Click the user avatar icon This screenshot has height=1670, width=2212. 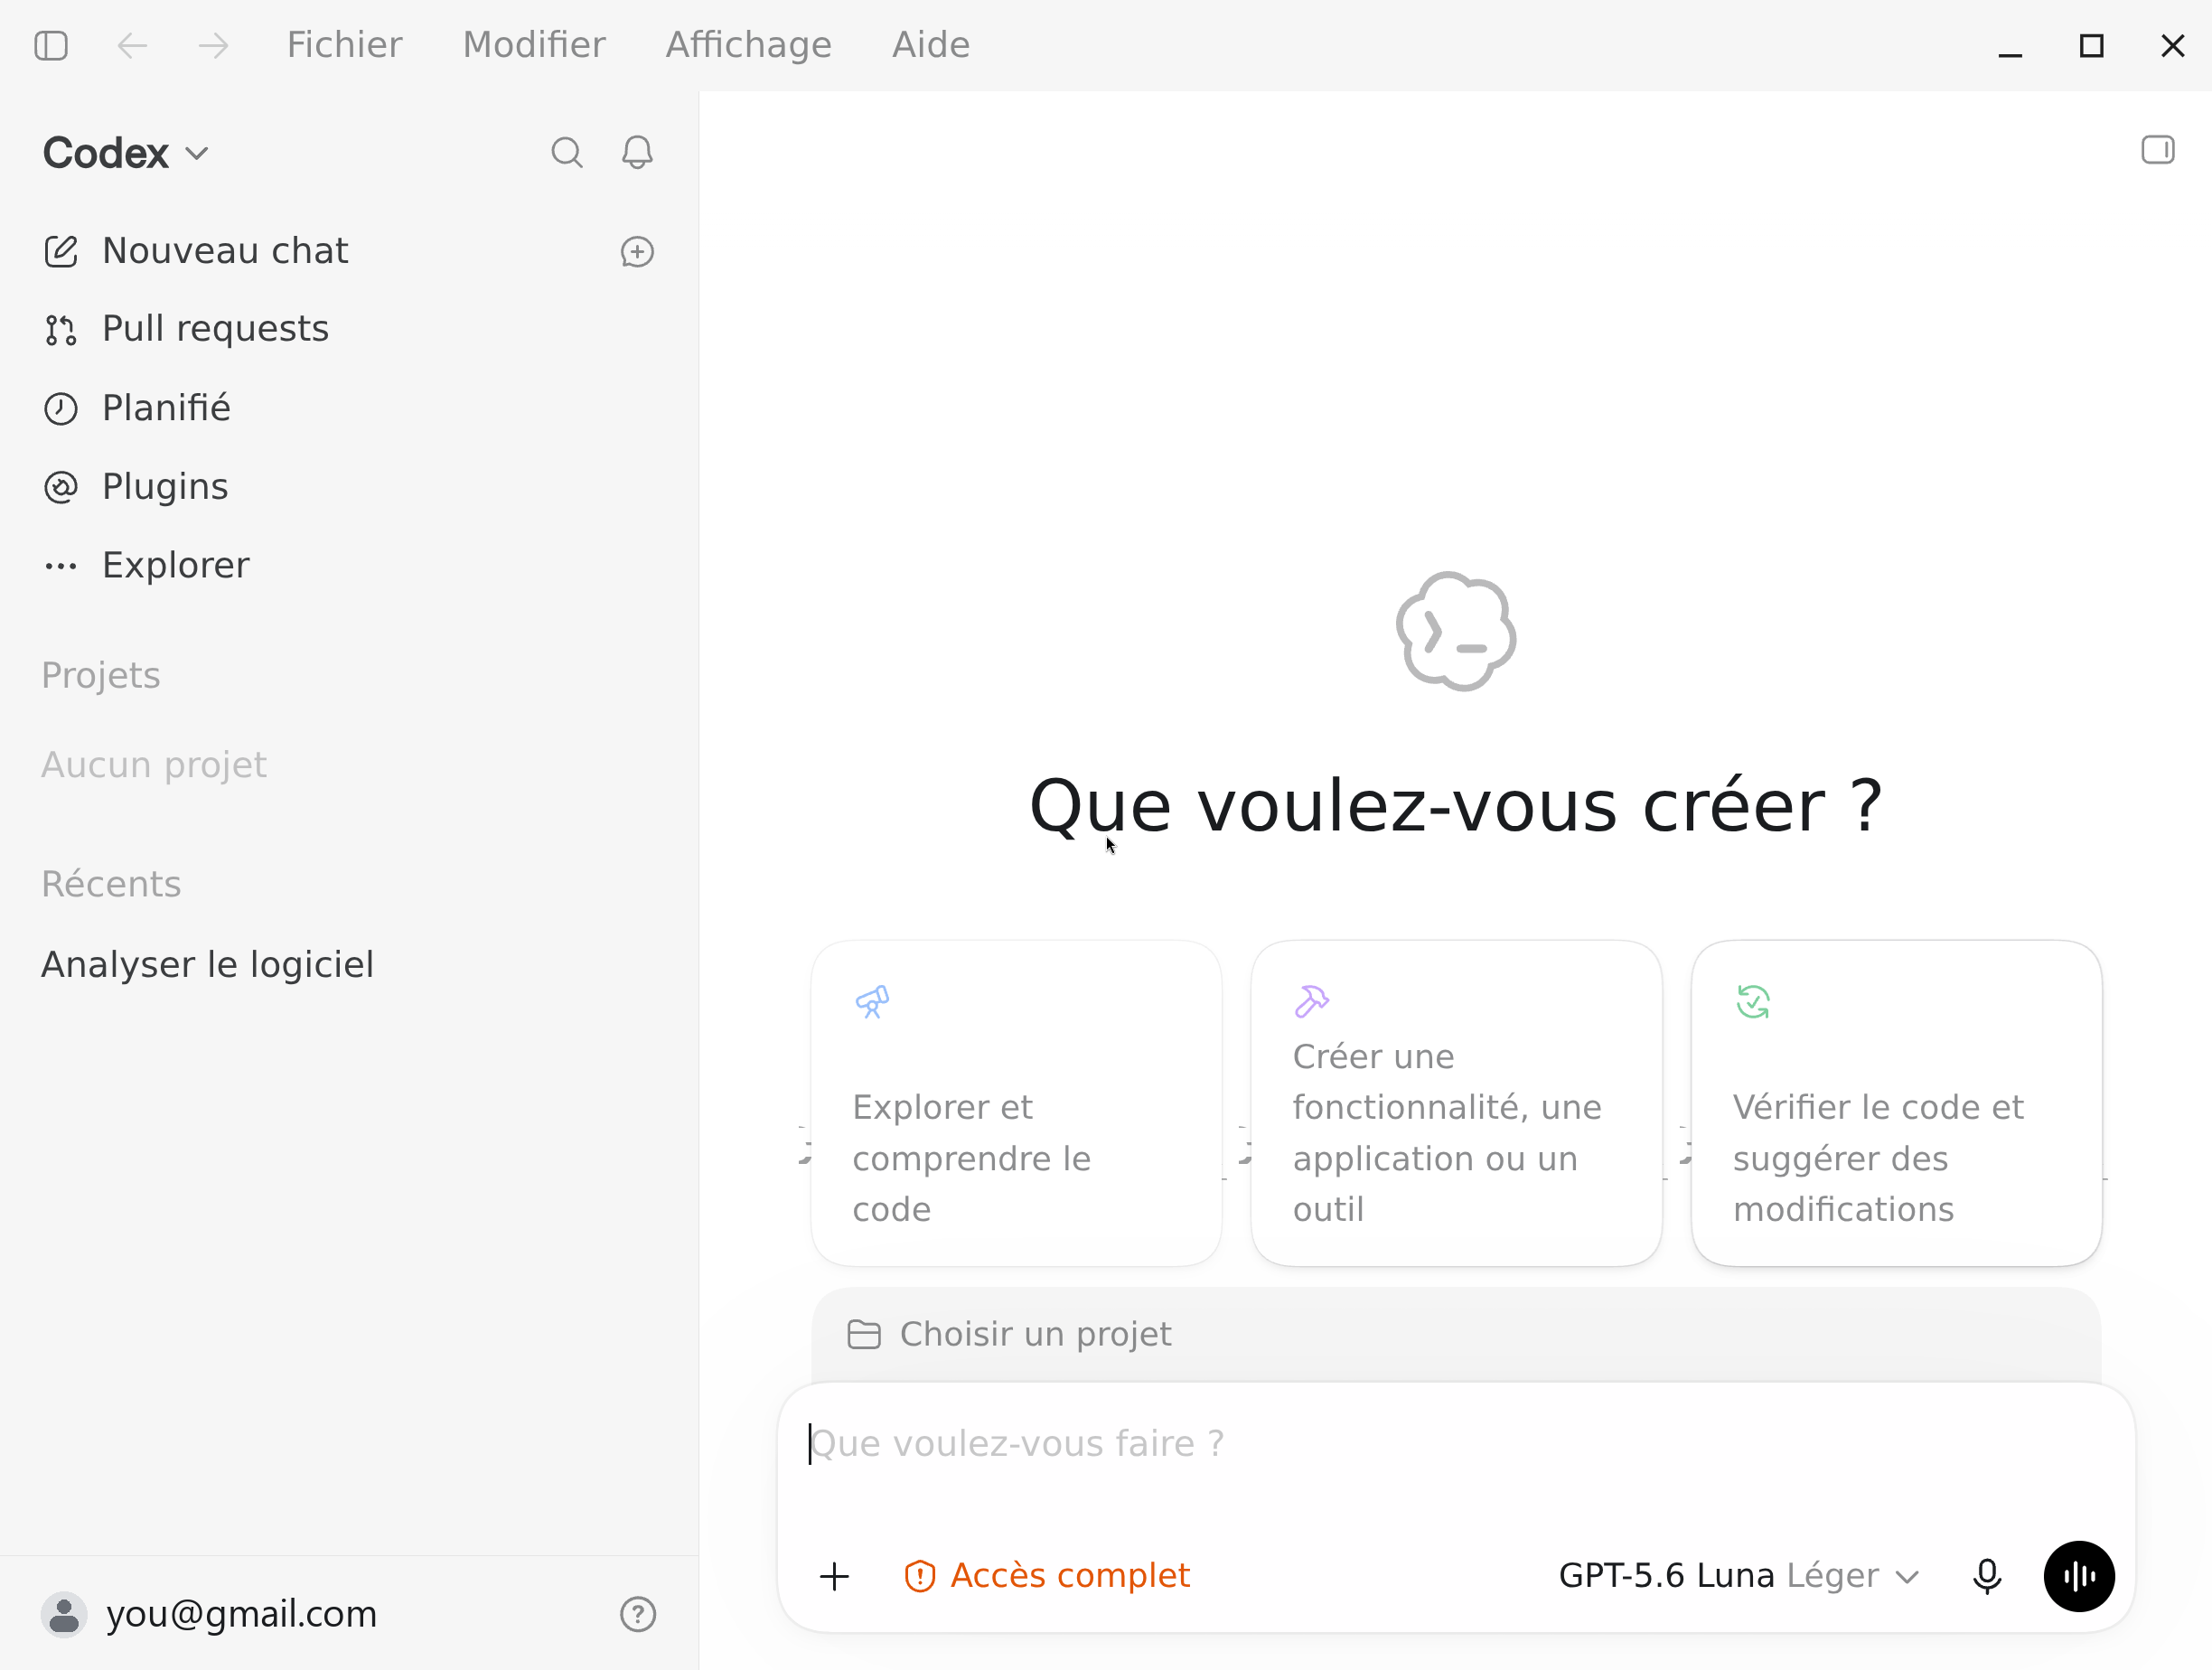pyautogui.click(x=64, y=1615)
